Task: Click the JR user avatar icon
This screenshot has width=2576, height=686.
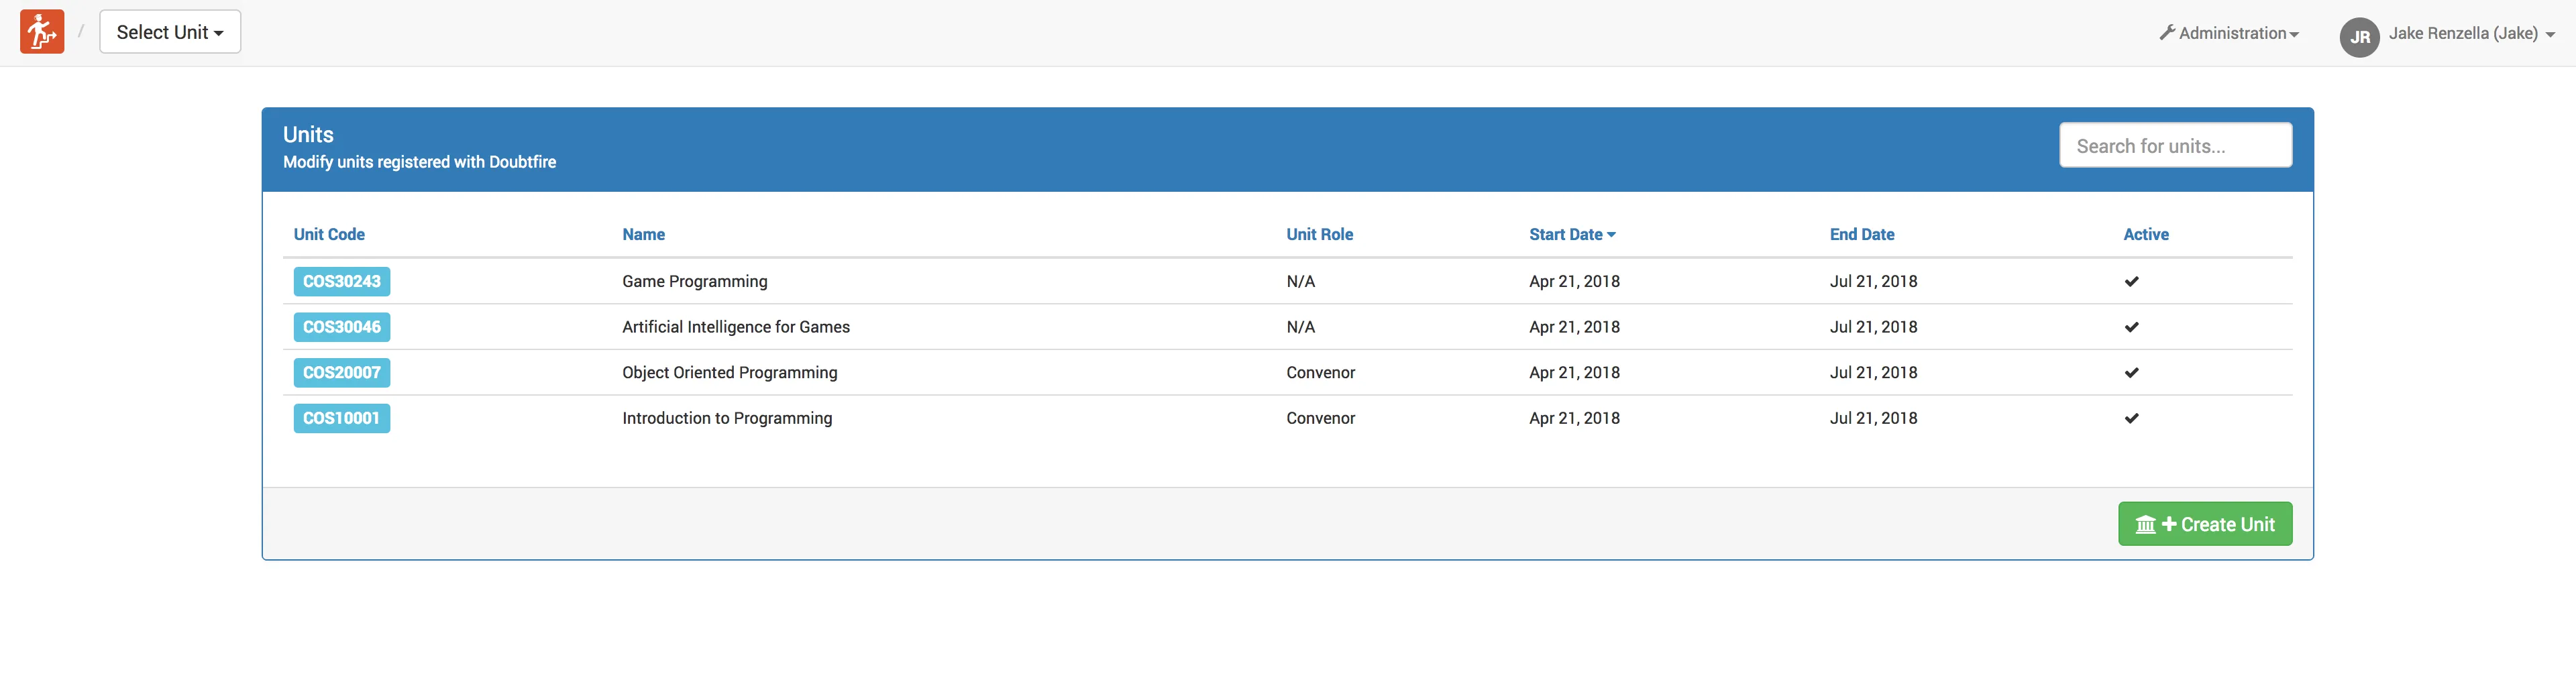Action: tap(2359, 37)
